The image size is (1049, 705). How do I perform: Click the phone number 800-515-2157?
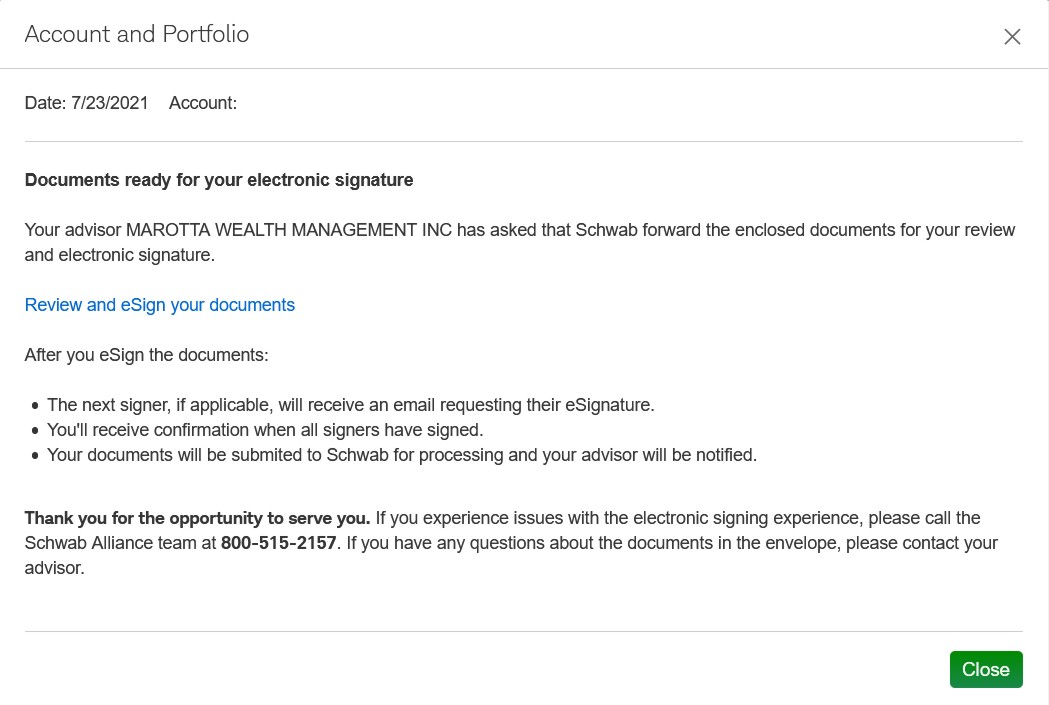(279, 543)
